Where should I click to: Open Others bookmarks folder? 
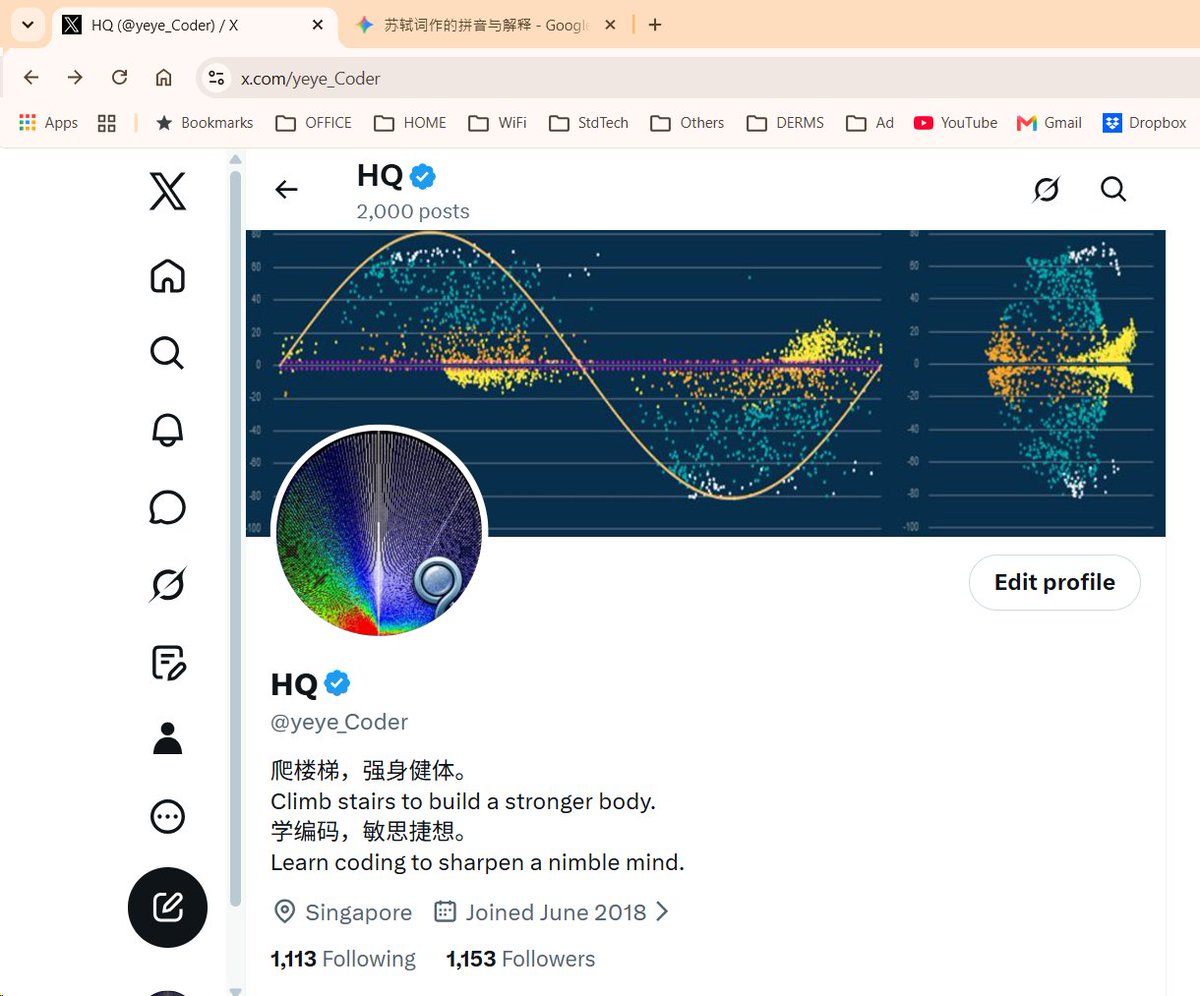pos(687,122)
